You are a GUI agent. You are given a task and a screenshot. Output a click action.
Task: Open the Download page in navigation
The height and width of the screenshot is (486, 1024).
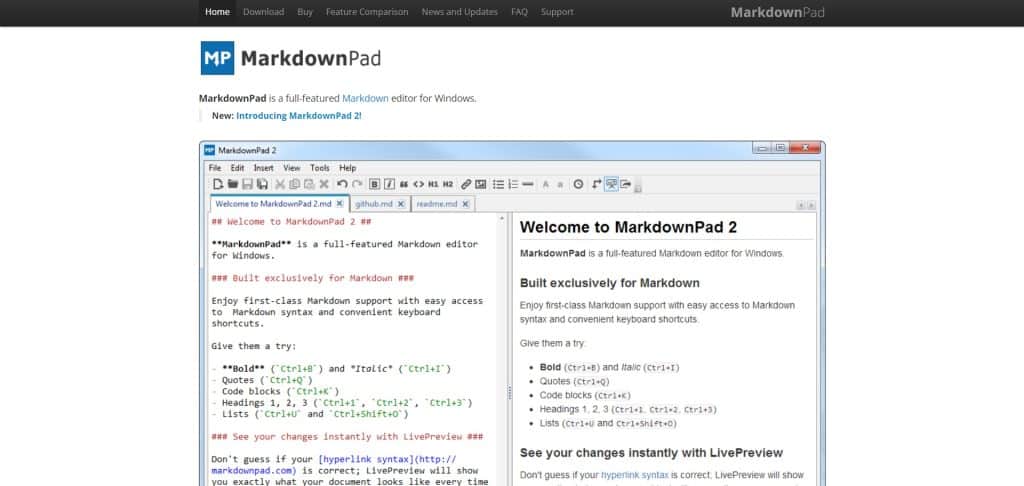tap(263, 12)
